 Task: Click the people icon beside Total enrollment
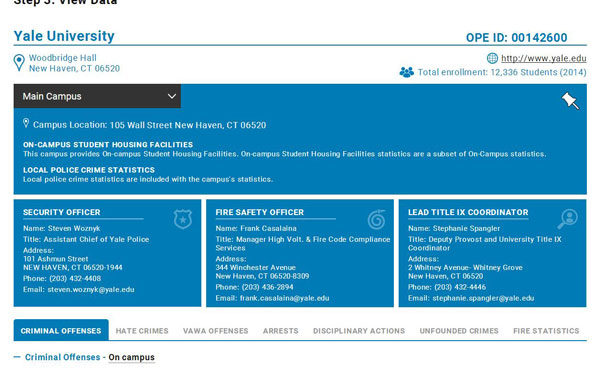(406, 72)
